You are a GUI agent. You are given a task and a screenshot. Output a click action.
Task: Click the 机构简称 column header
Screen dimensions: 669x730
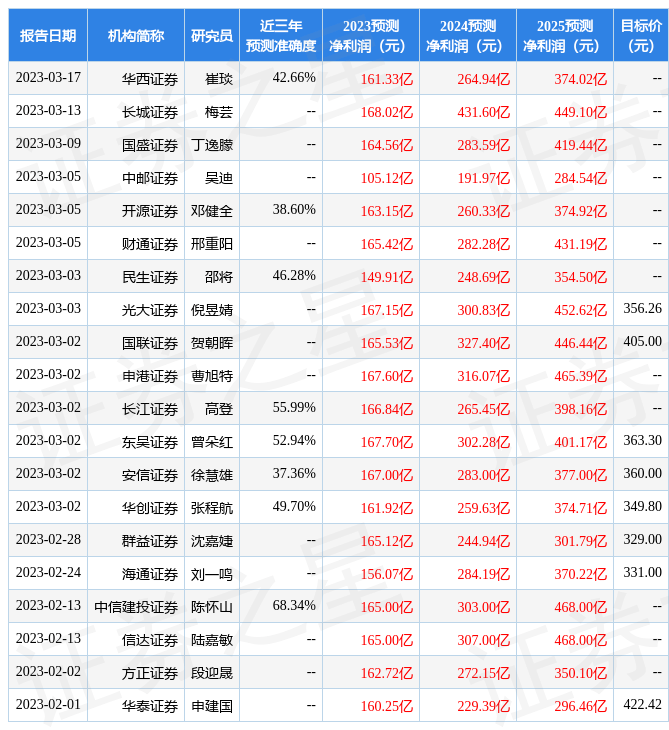(x=136, y=35)
